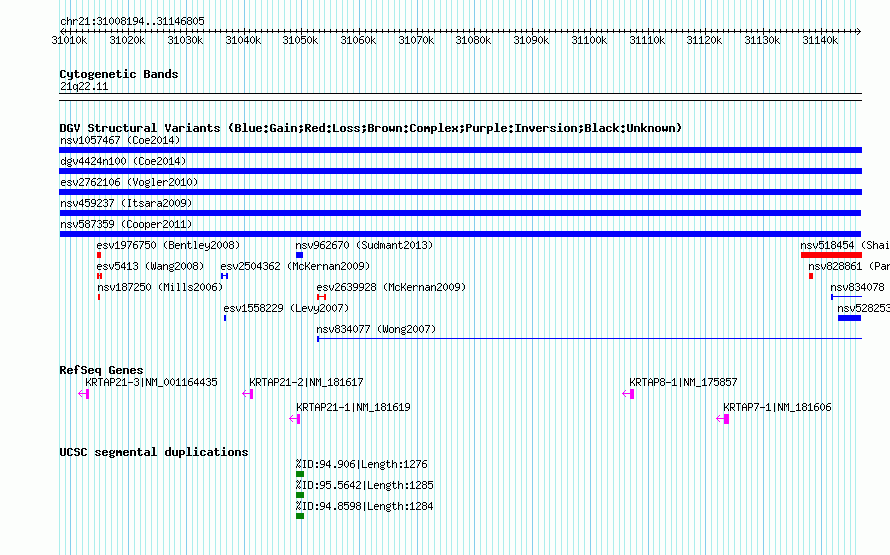Select the blue nsv962670 gain marker

(299, 255)
